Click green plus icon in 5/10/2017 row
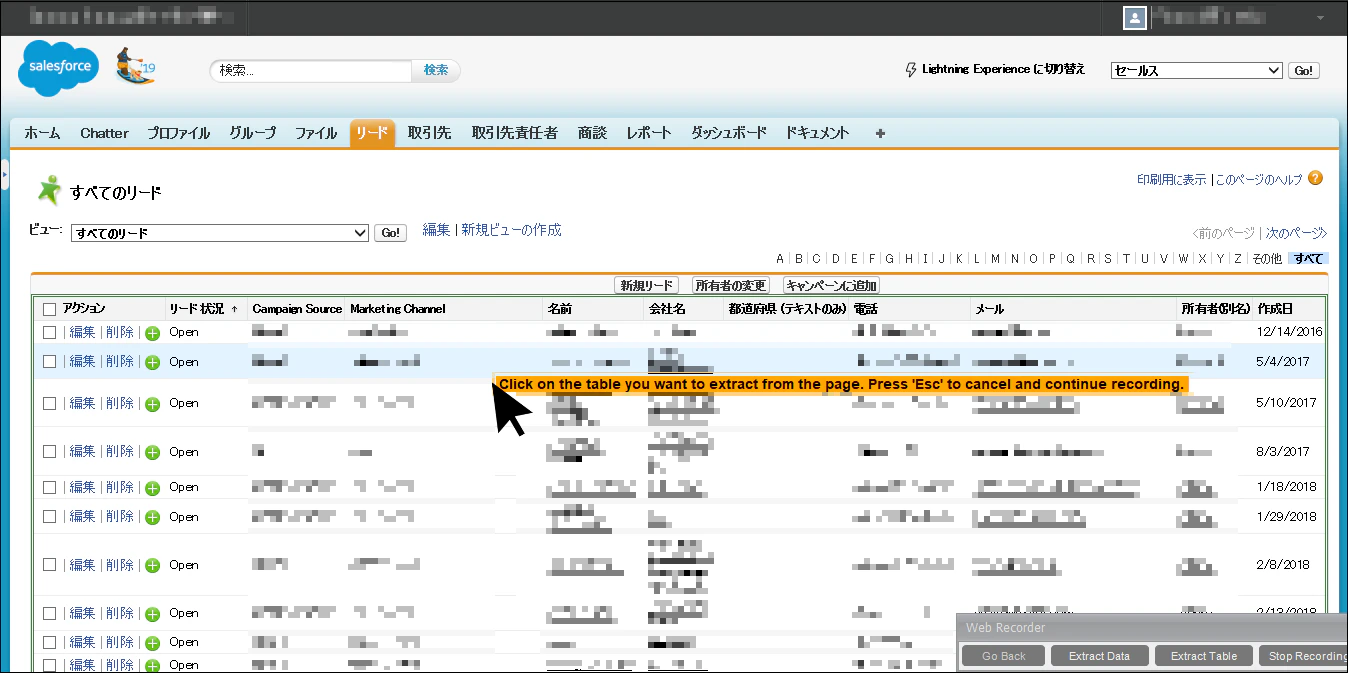Image resolution: width=1348 pixels, height=673 pixels. pyautogui.click(x=152, y=404)
